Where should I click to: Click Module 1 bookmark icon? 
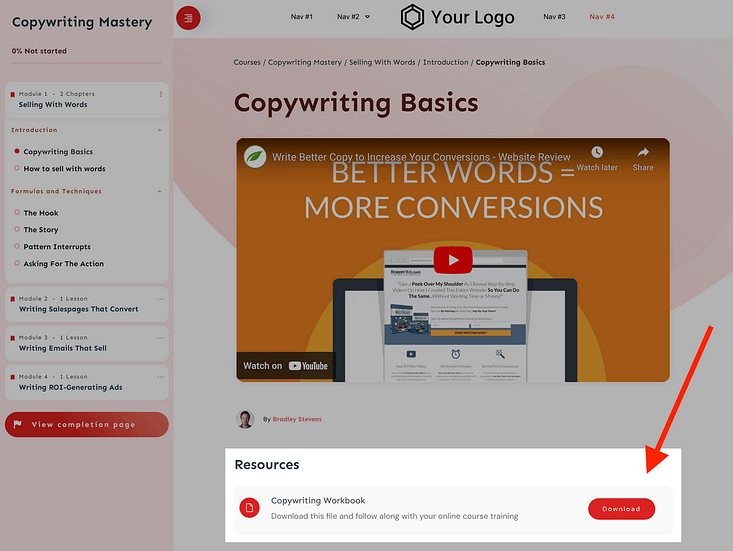(13, 94)
